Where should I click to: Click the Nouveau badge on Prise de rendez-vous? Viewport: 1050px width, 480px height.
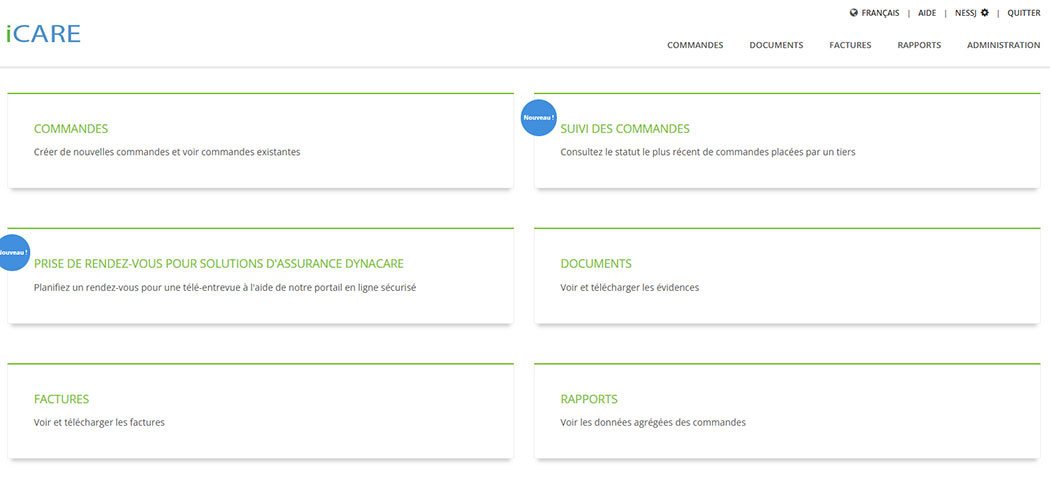click(13, 253)
